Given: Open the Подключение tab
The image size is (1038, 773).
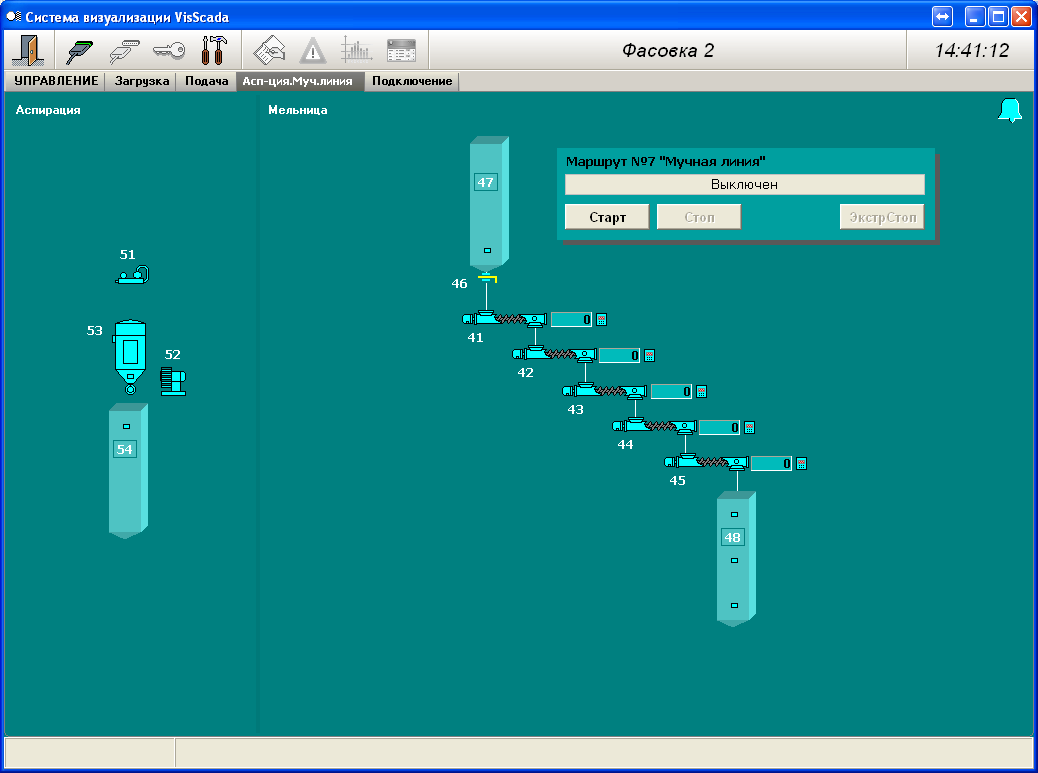Looking at the screenshot, I should 412,81.
